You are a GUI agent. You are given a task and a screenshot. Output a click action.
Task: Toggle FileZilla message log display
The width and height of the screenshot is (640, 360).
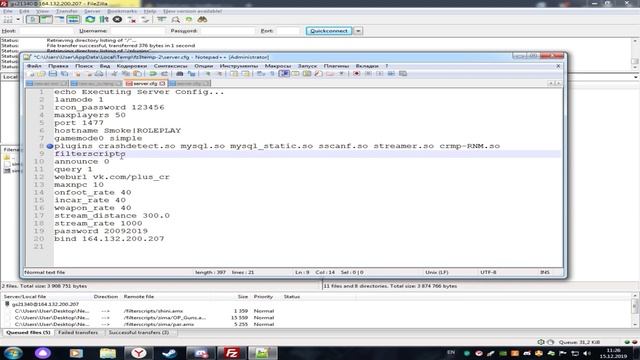pos(32,20)
